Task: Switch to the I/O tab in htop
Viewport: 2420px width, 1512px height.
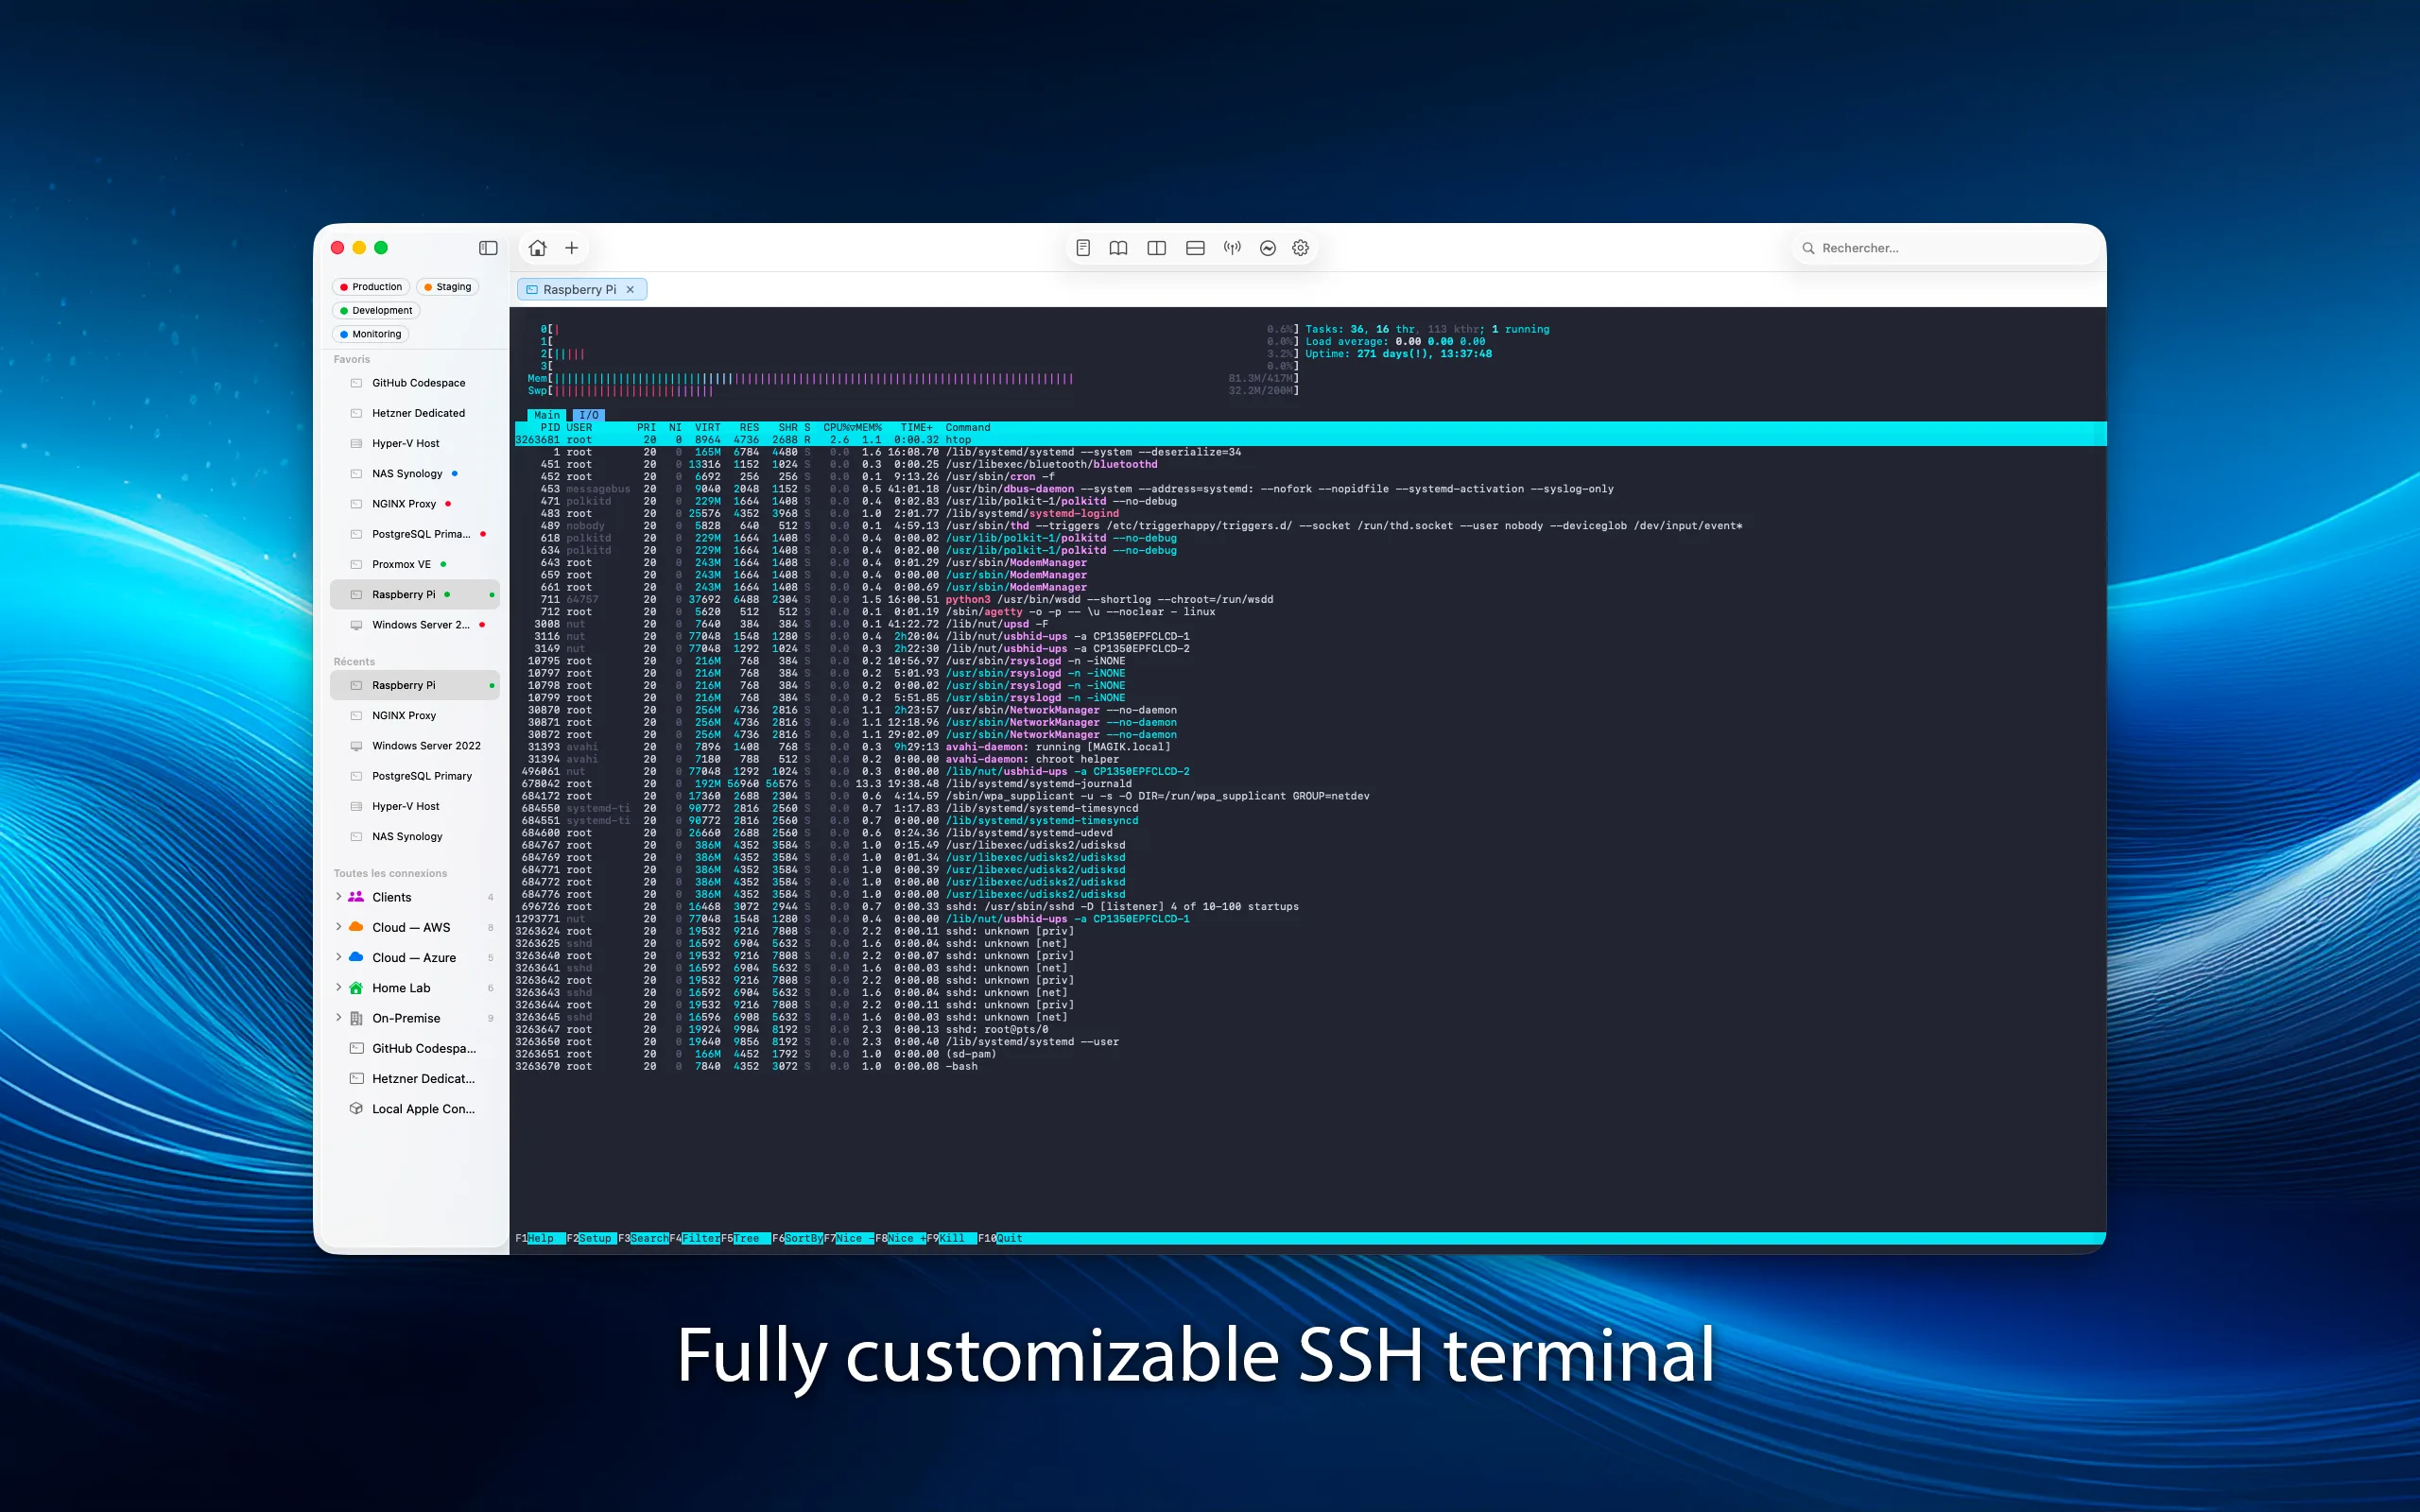Action: pos(589,415)
